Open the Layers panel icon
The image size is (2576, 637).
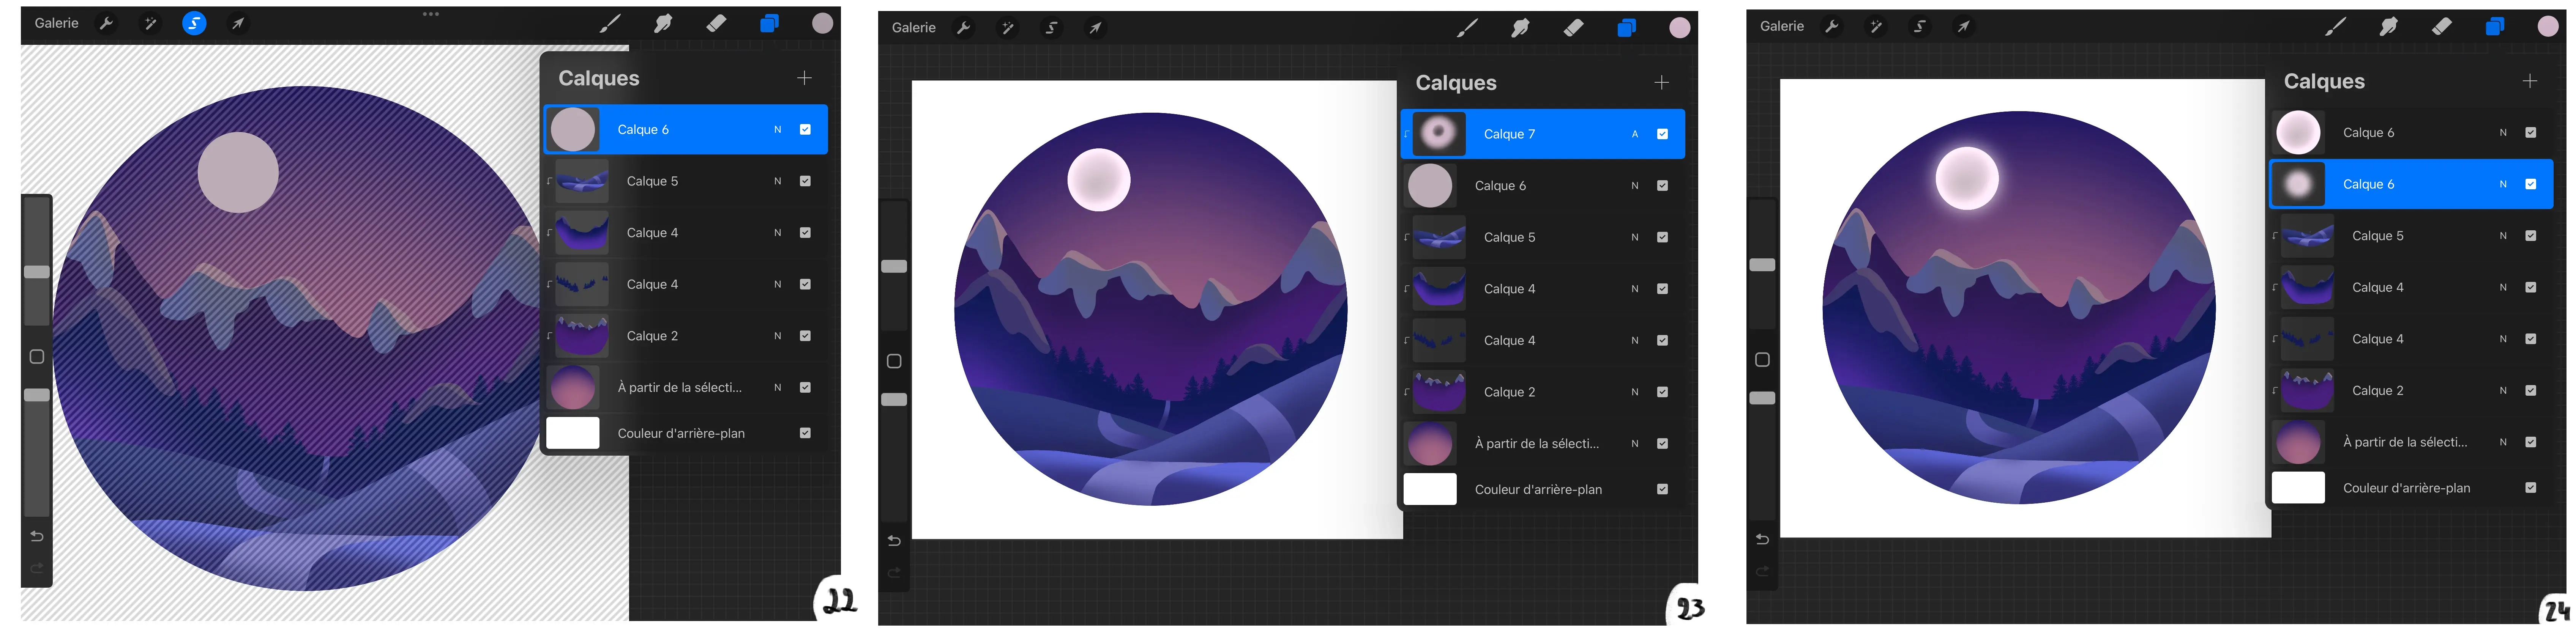point(769,23)
